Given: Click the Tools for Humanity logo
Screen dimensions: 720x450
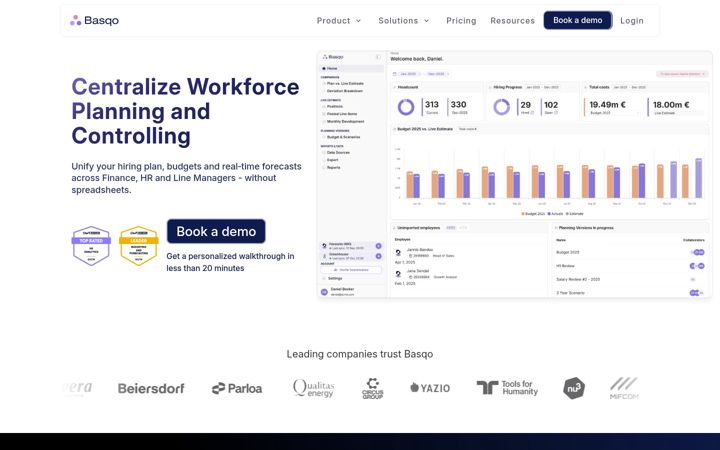Looking at the screenshot, I should 507,388.
